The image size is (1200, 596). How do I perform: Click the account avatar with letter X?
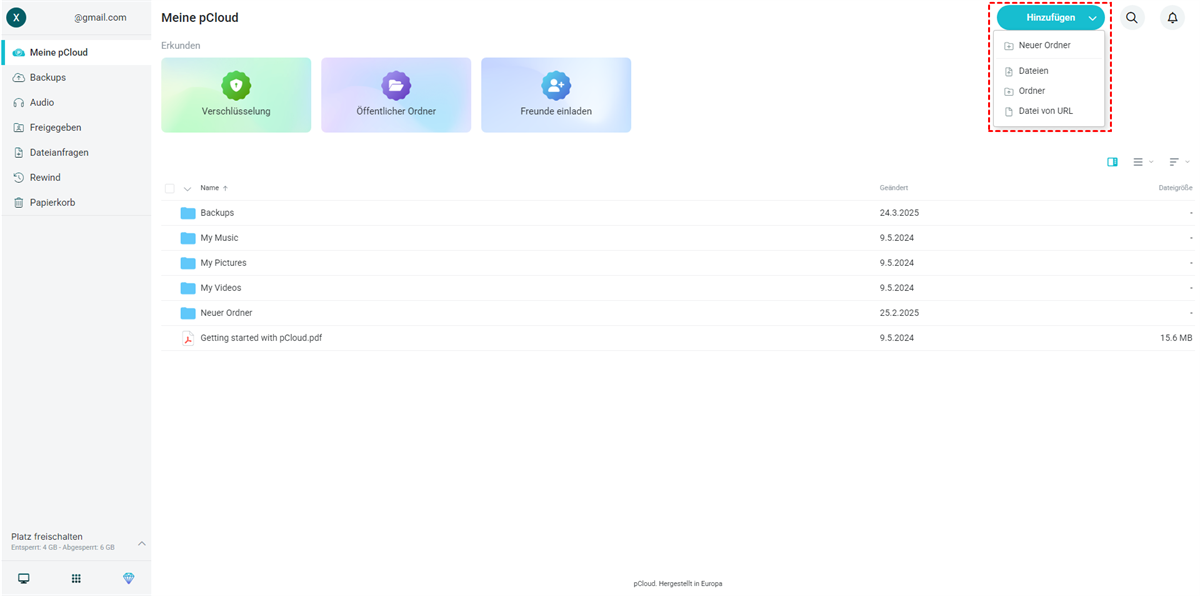(x=16, y=17)
